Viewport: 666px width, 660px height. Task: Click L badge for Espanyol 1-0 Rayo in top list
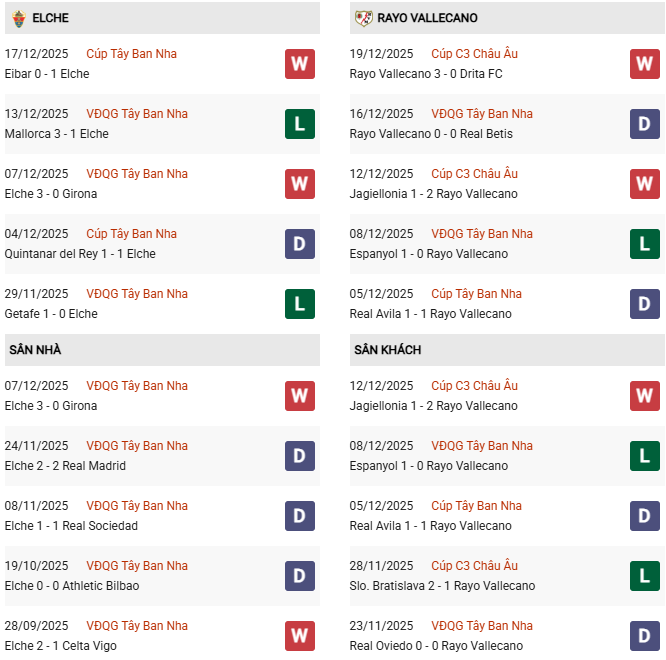644,244
